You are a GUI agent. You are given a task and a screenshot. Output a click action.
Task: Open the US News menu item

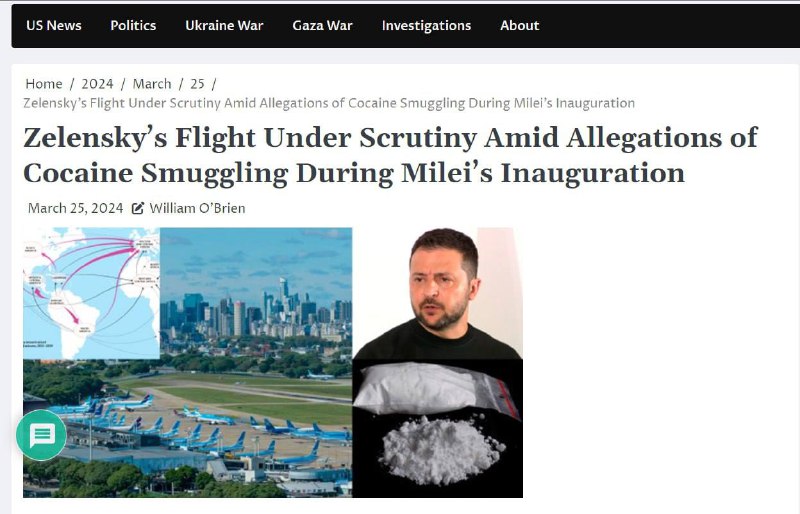point(54,26)
